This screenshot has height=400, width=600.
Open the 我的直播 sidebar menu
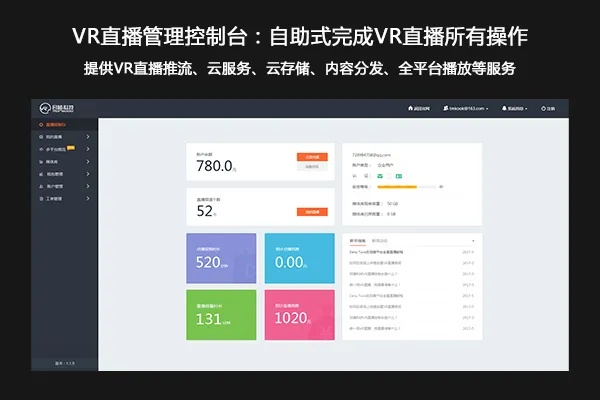(64, 137)
